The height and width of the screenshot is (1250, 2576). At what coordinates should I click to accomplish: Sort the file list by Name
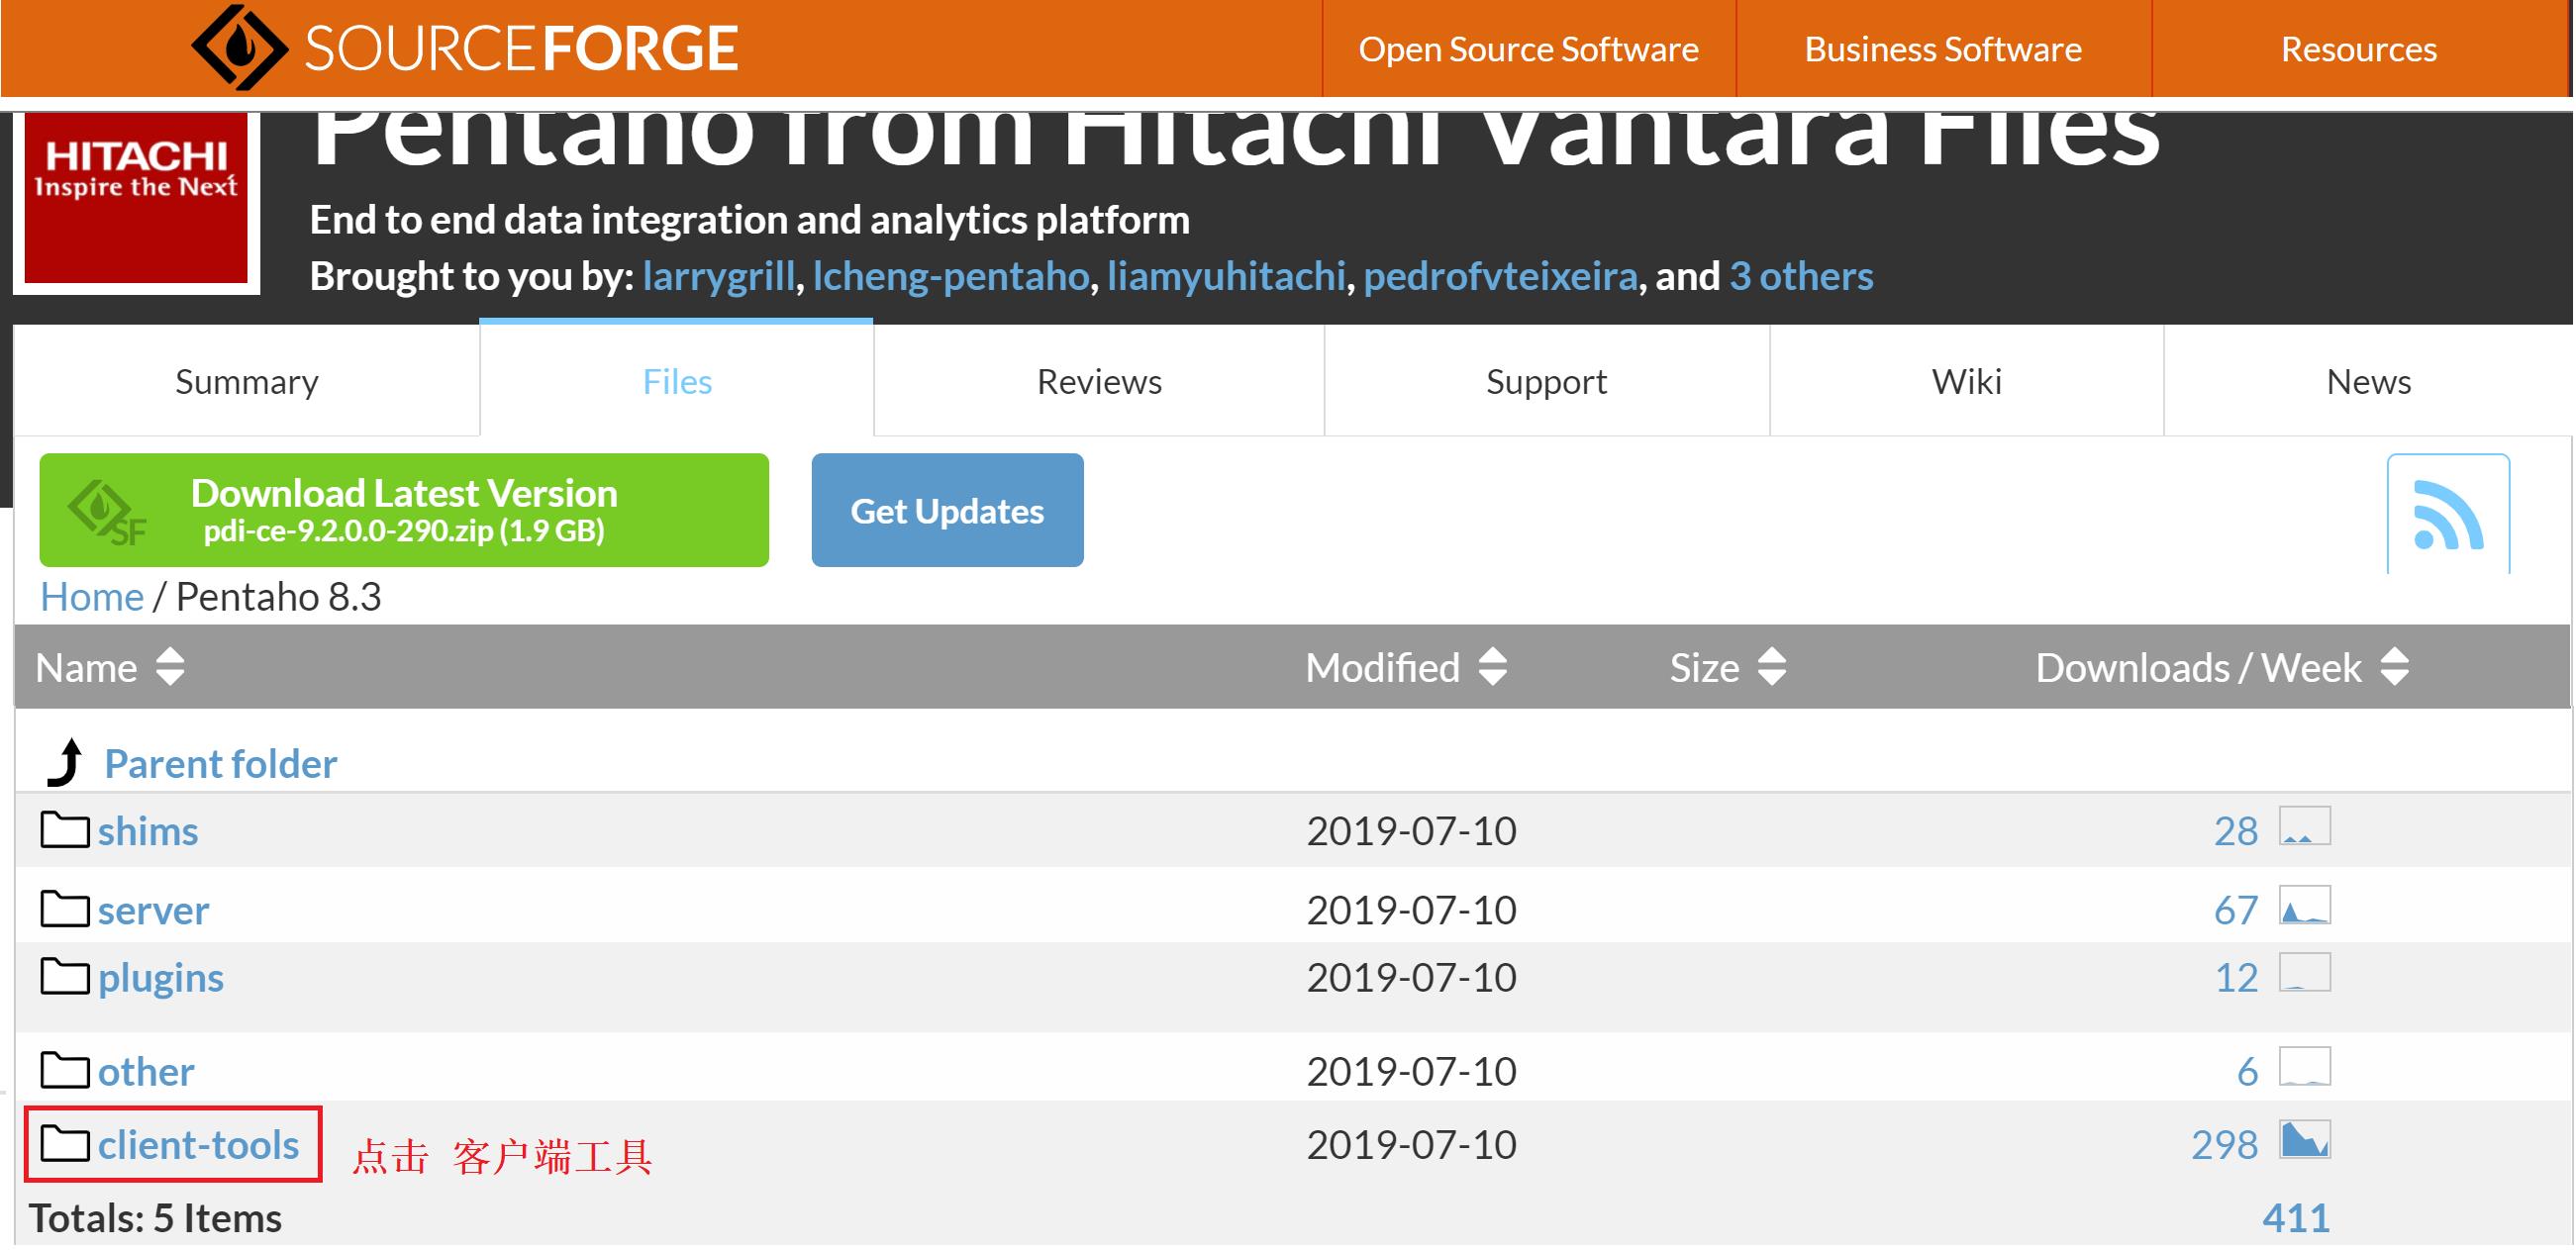coord(110,667)
